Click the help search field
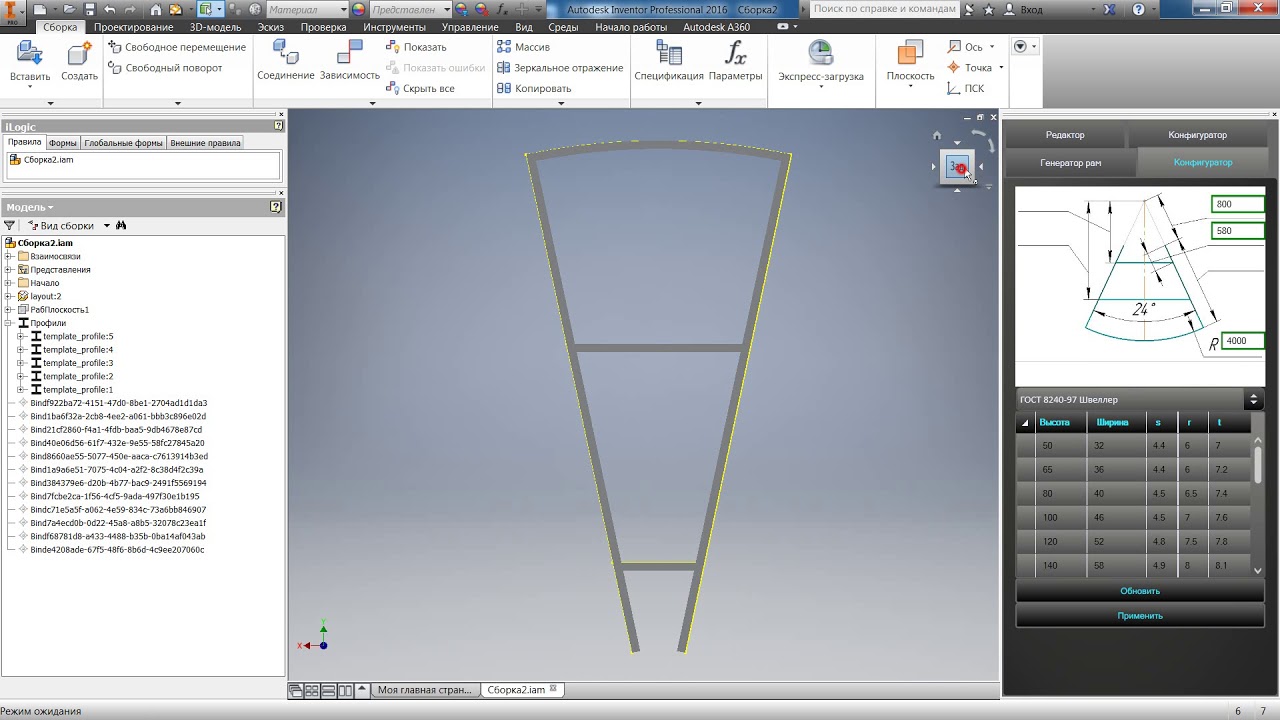 (885, 9)
